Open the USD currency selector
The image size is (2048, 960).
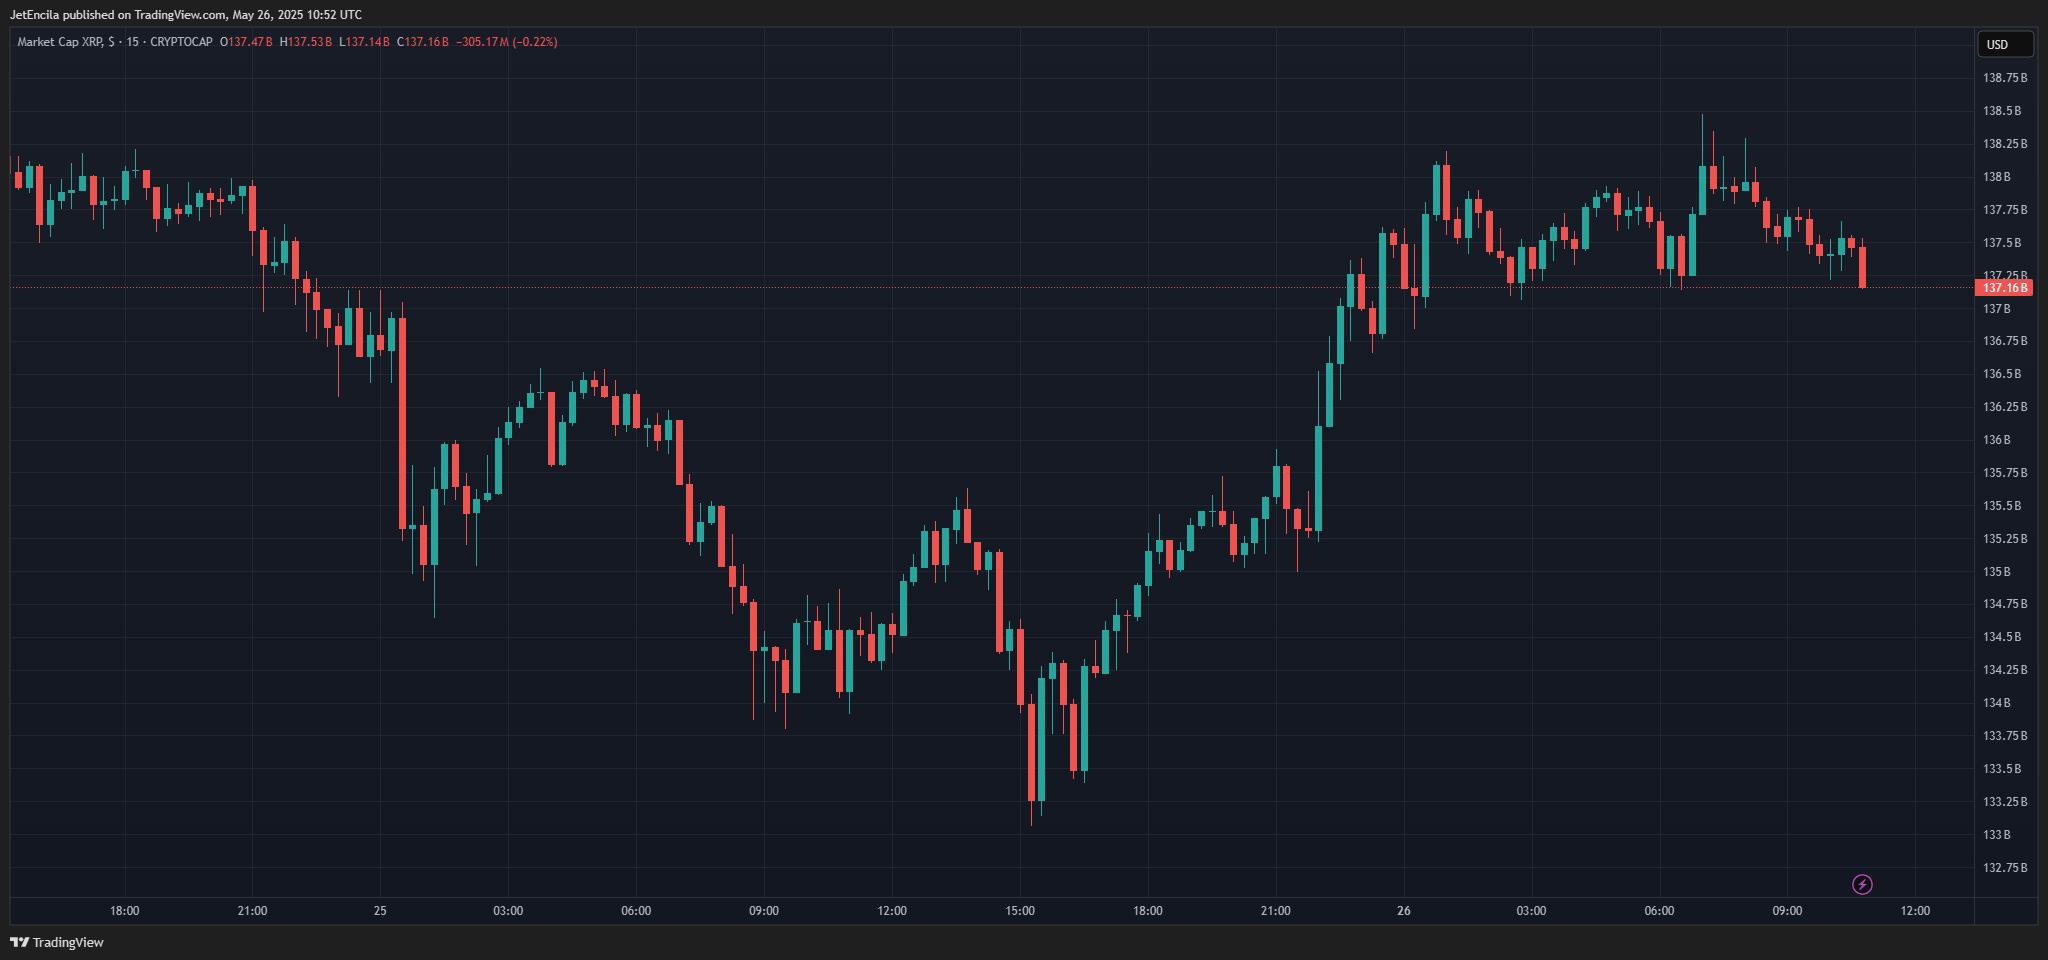pyautogui.click(x=2004, y=45)
